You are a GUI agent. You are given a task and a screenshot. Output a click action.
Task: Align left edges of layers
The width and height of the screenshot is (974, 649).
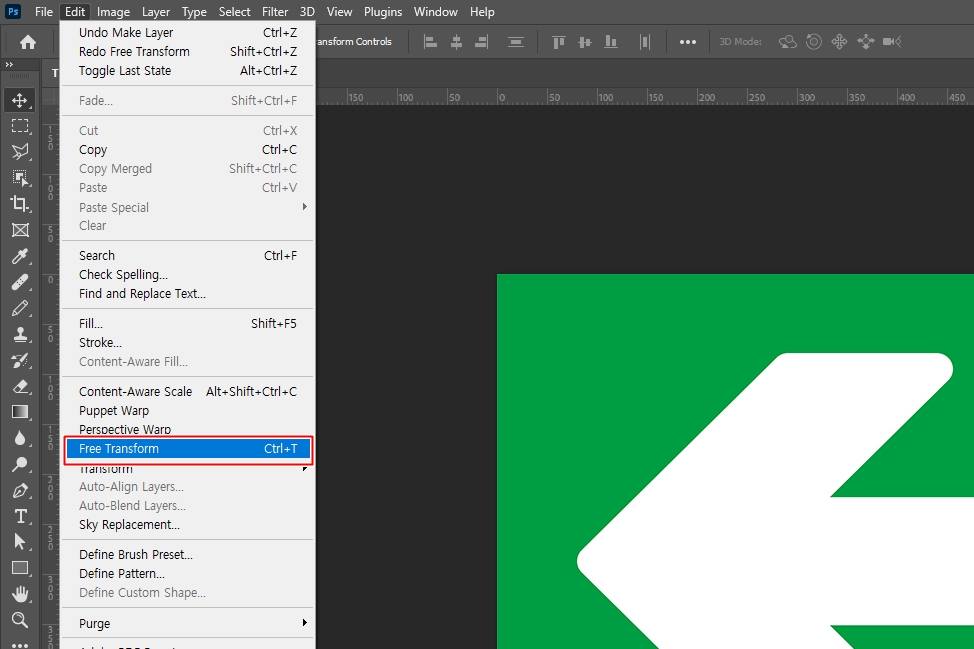[430, 42]
